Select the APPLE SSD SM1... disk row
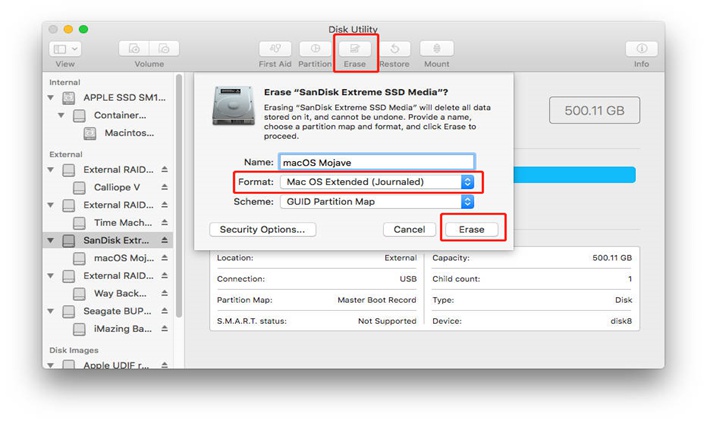 [108, 98]
